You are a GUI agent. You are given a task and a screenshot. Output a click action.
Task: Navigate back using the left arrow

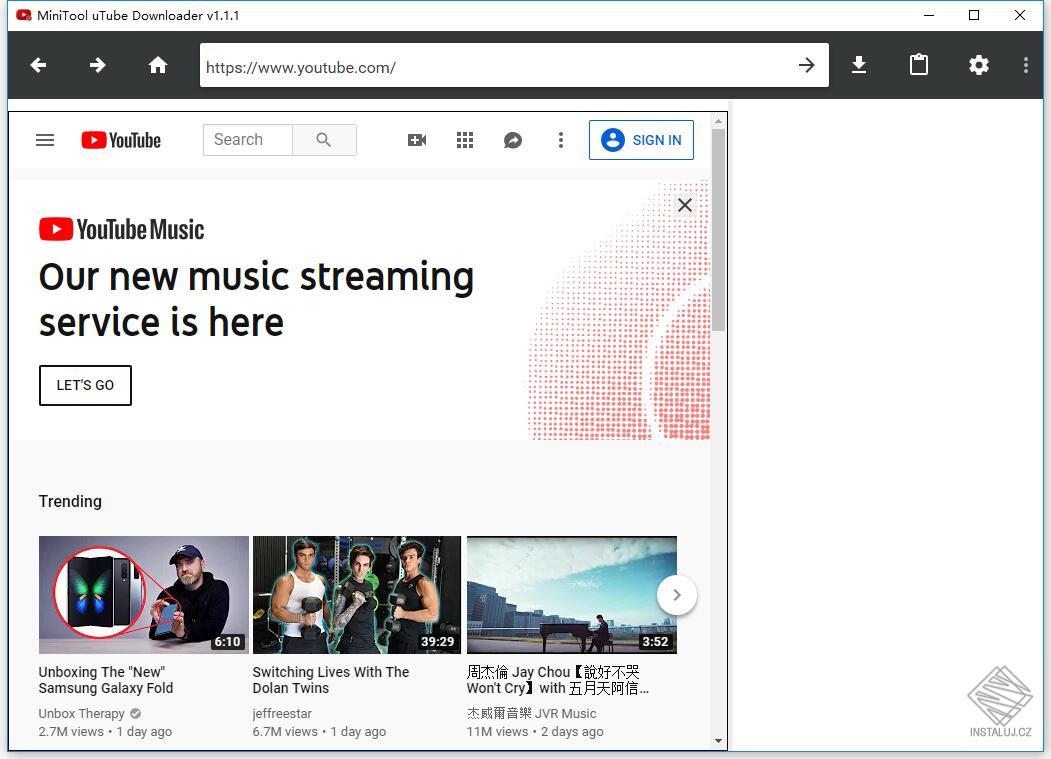38,65
